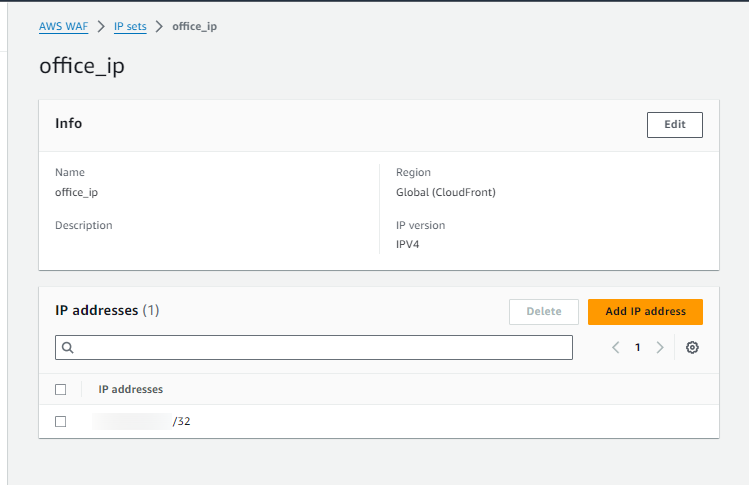Click breadcrumb chevron after AWS WAF

pyautogui.click(x=101, y=26)
